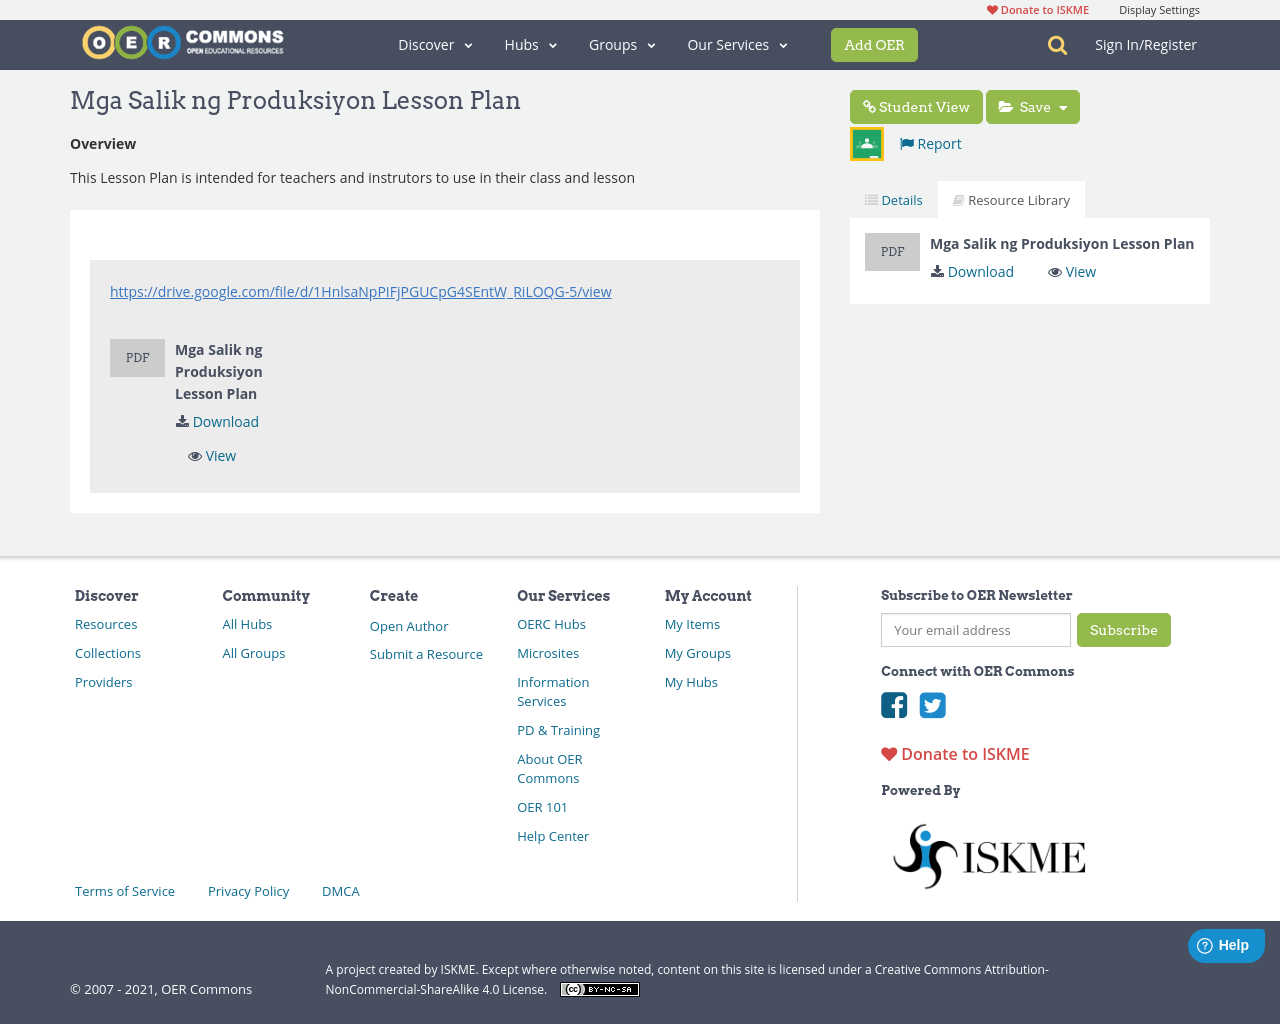Open the Discover dropdown
This screenshot has width=1280, height=1024.
click(x=434, y=45)
